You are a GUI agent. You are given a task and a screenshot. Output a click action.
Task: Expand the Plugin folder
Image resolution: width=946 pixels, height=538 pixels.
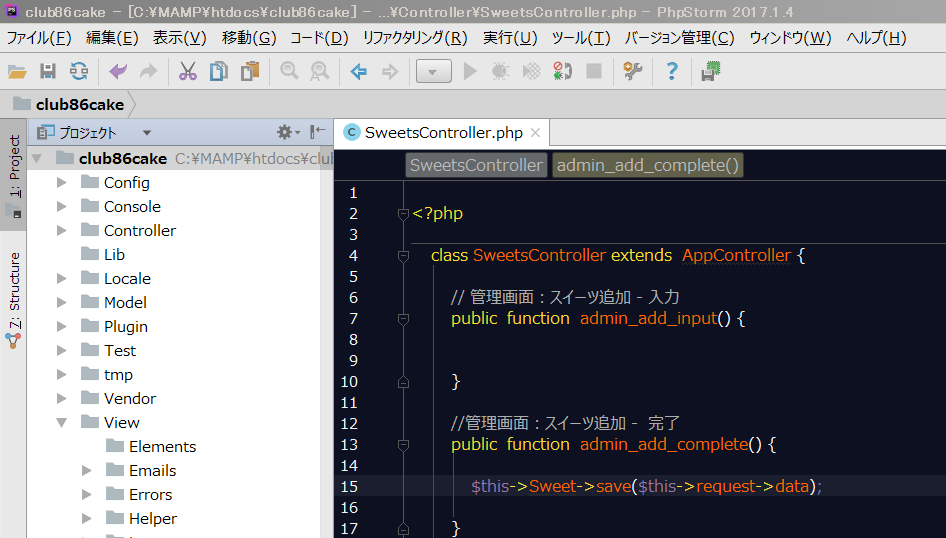coord(62,326)
